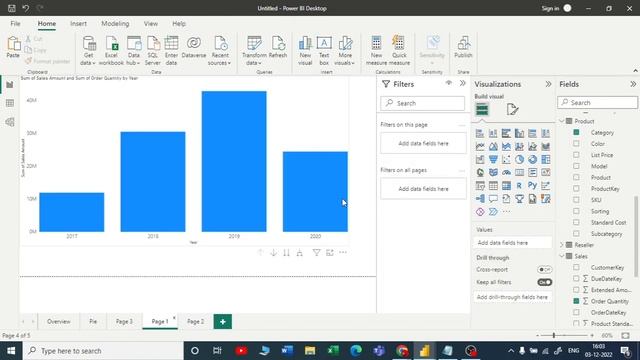Collapse the ribbon with the caret
This screenshot has width=640, height=360.
click(x=635, y=71)
